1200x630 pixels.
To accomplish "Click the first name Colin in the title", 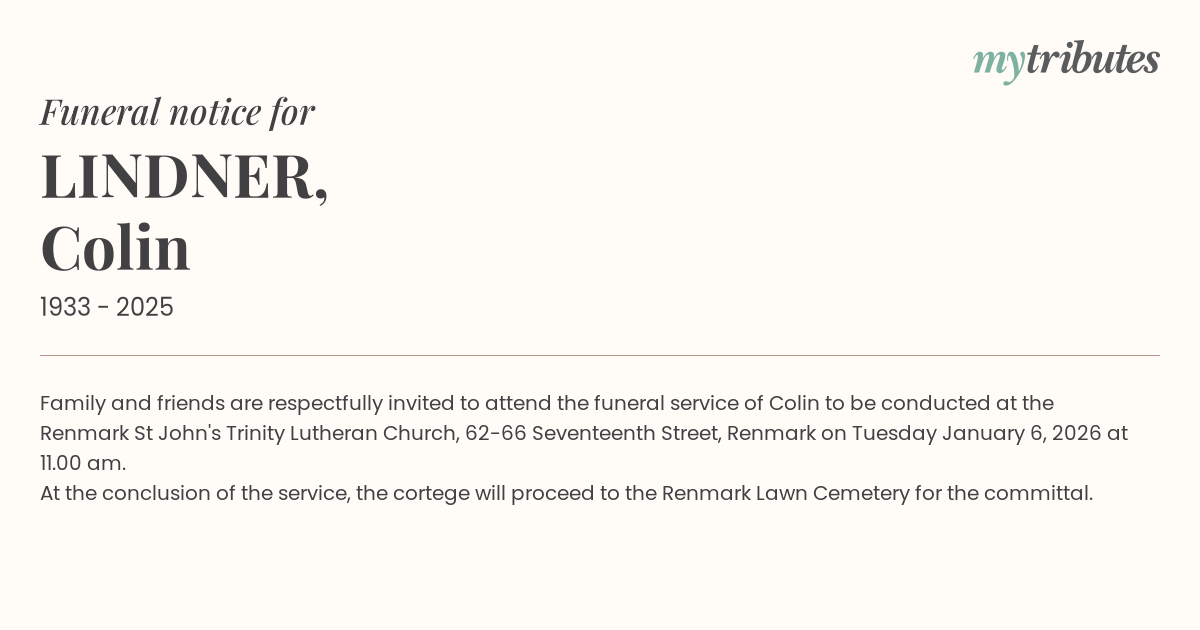I will 115,248.
